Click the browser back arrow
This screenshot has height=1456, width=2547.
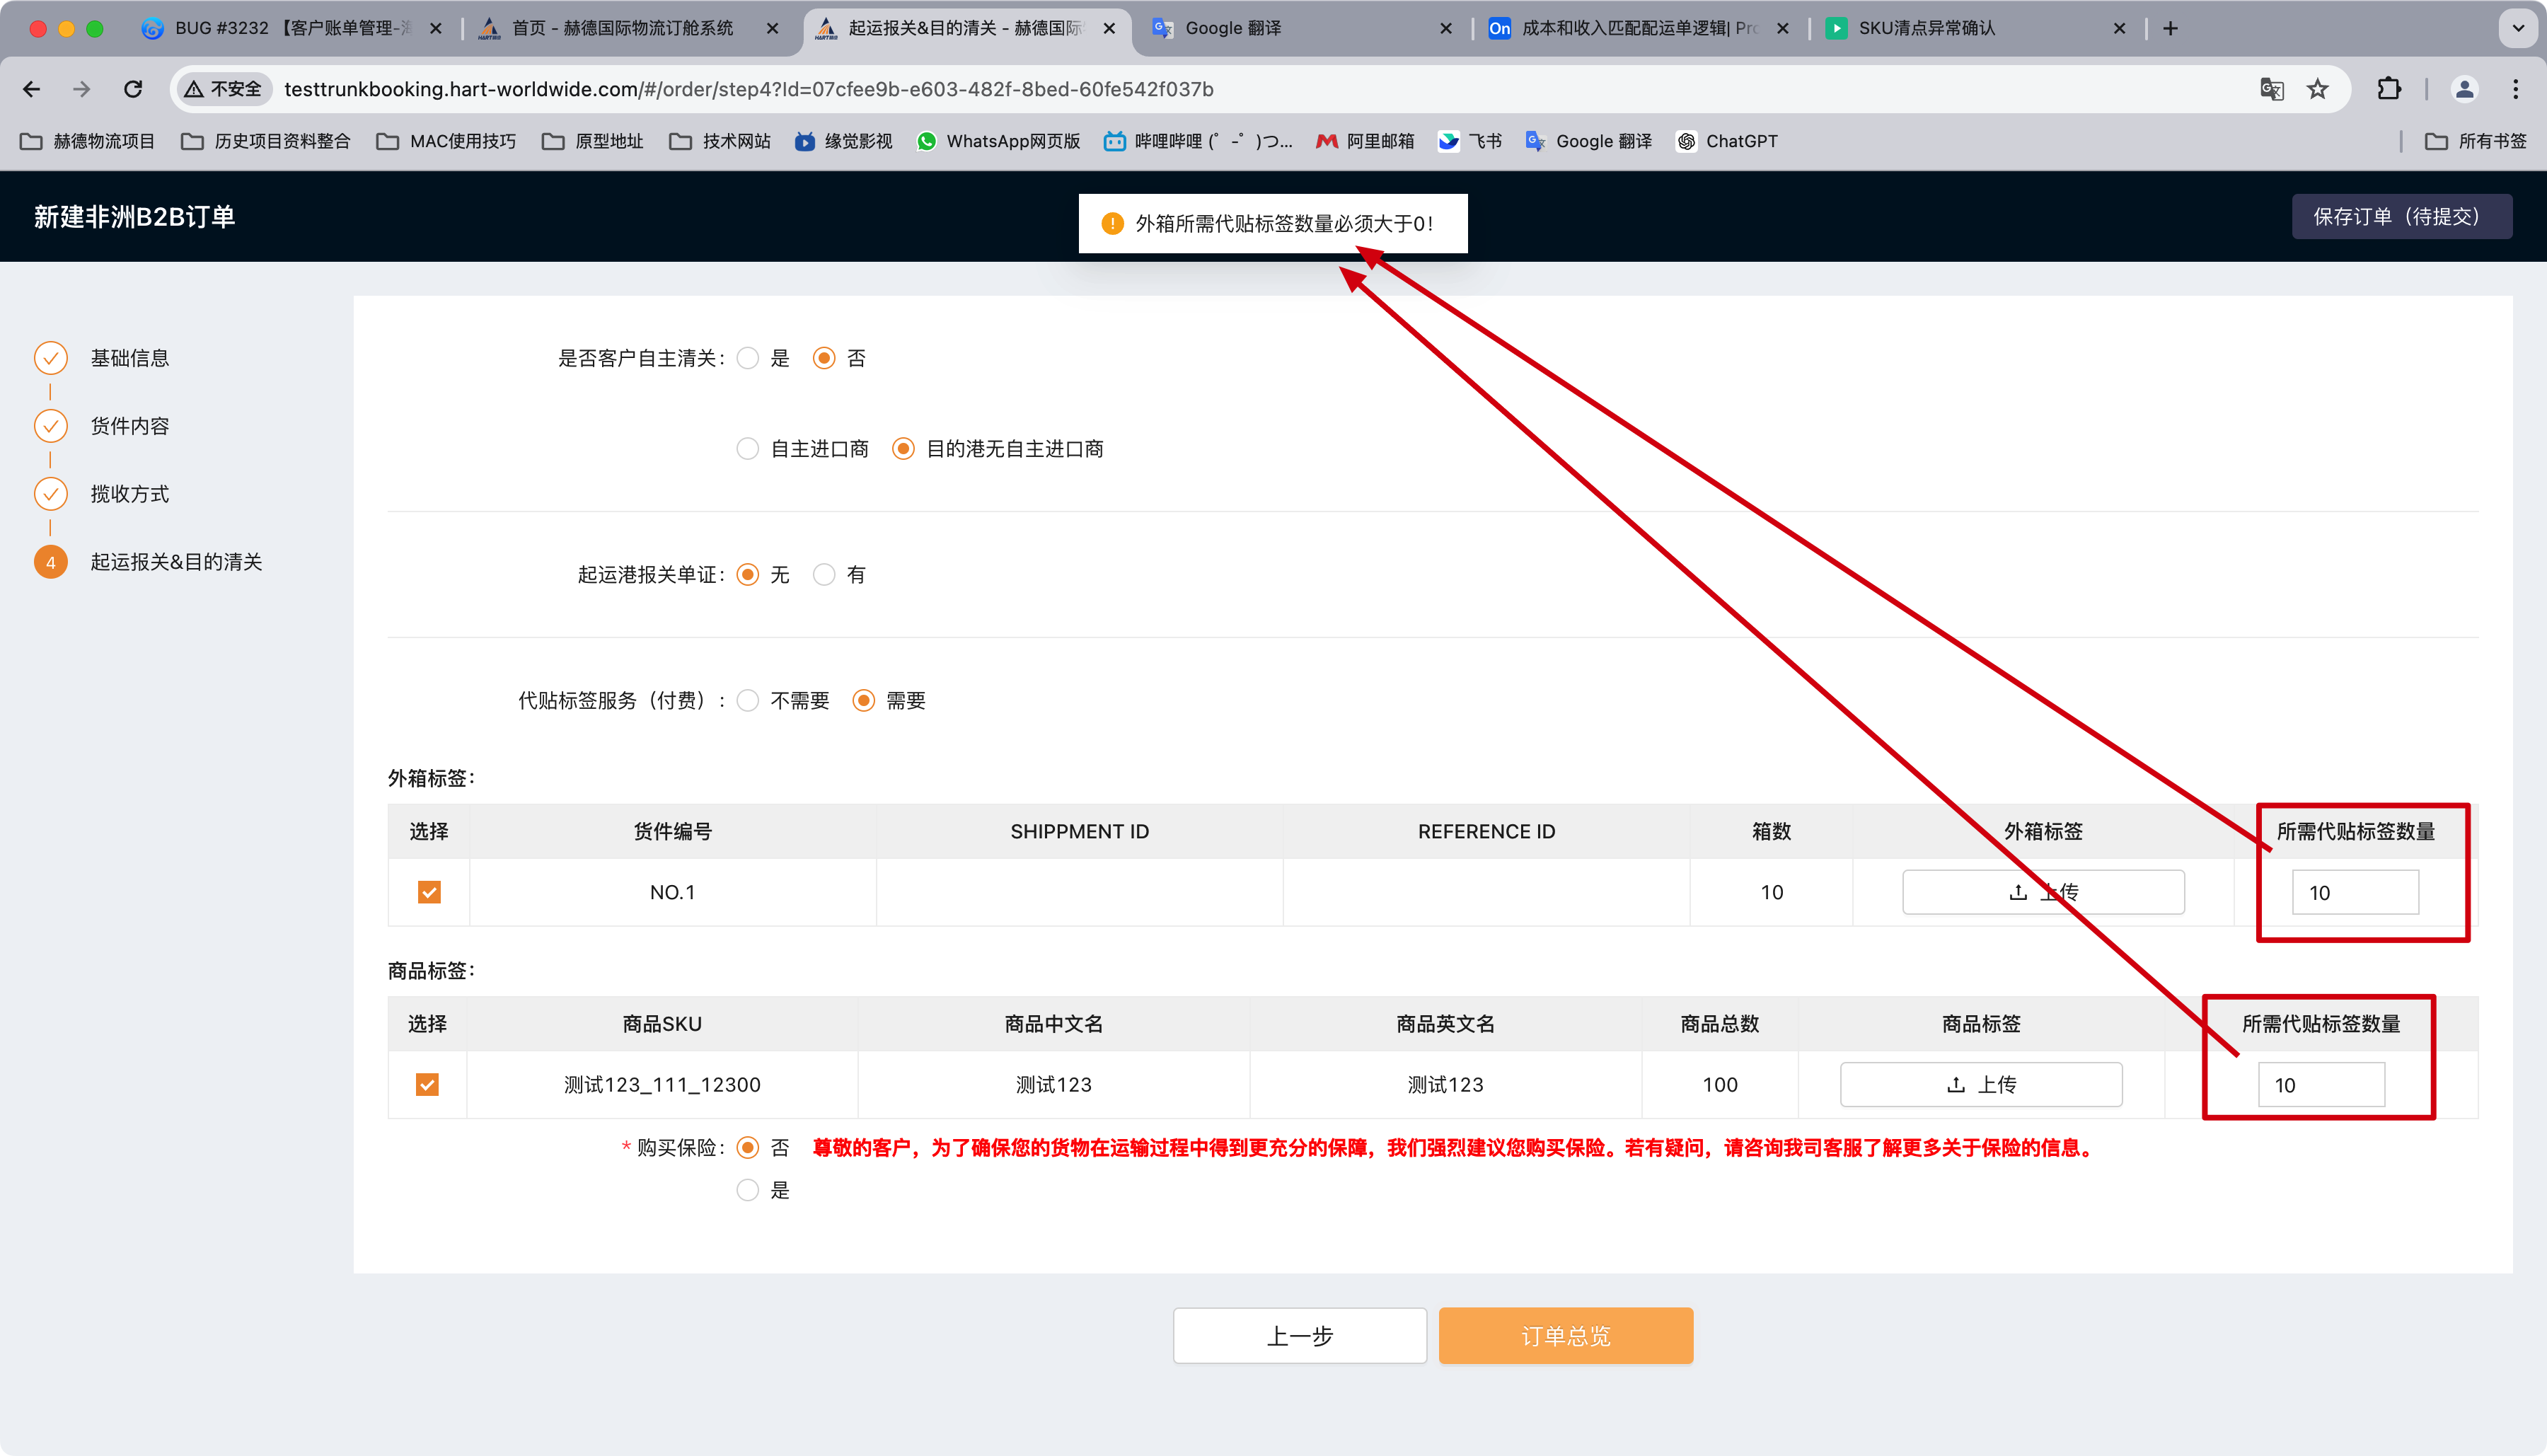32,89
